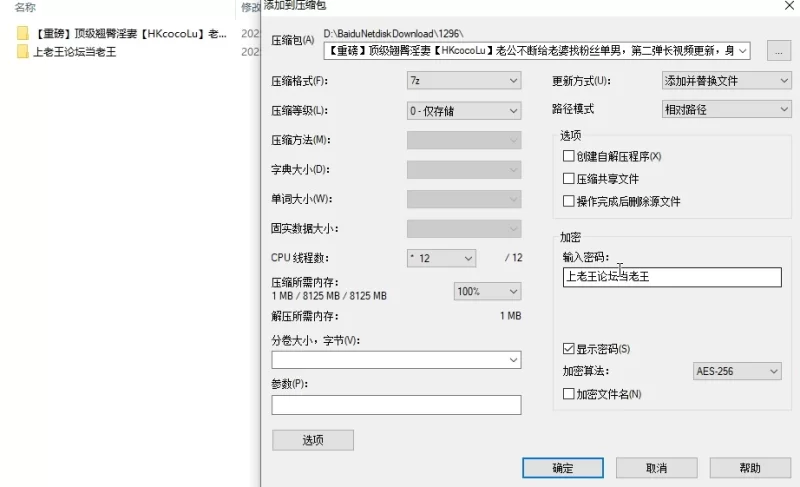This screenshot has height=487, width=800.
Task: Click the folder icon of the 【重磅】 item
Action: pyautogui.click(x=22, y=33)
